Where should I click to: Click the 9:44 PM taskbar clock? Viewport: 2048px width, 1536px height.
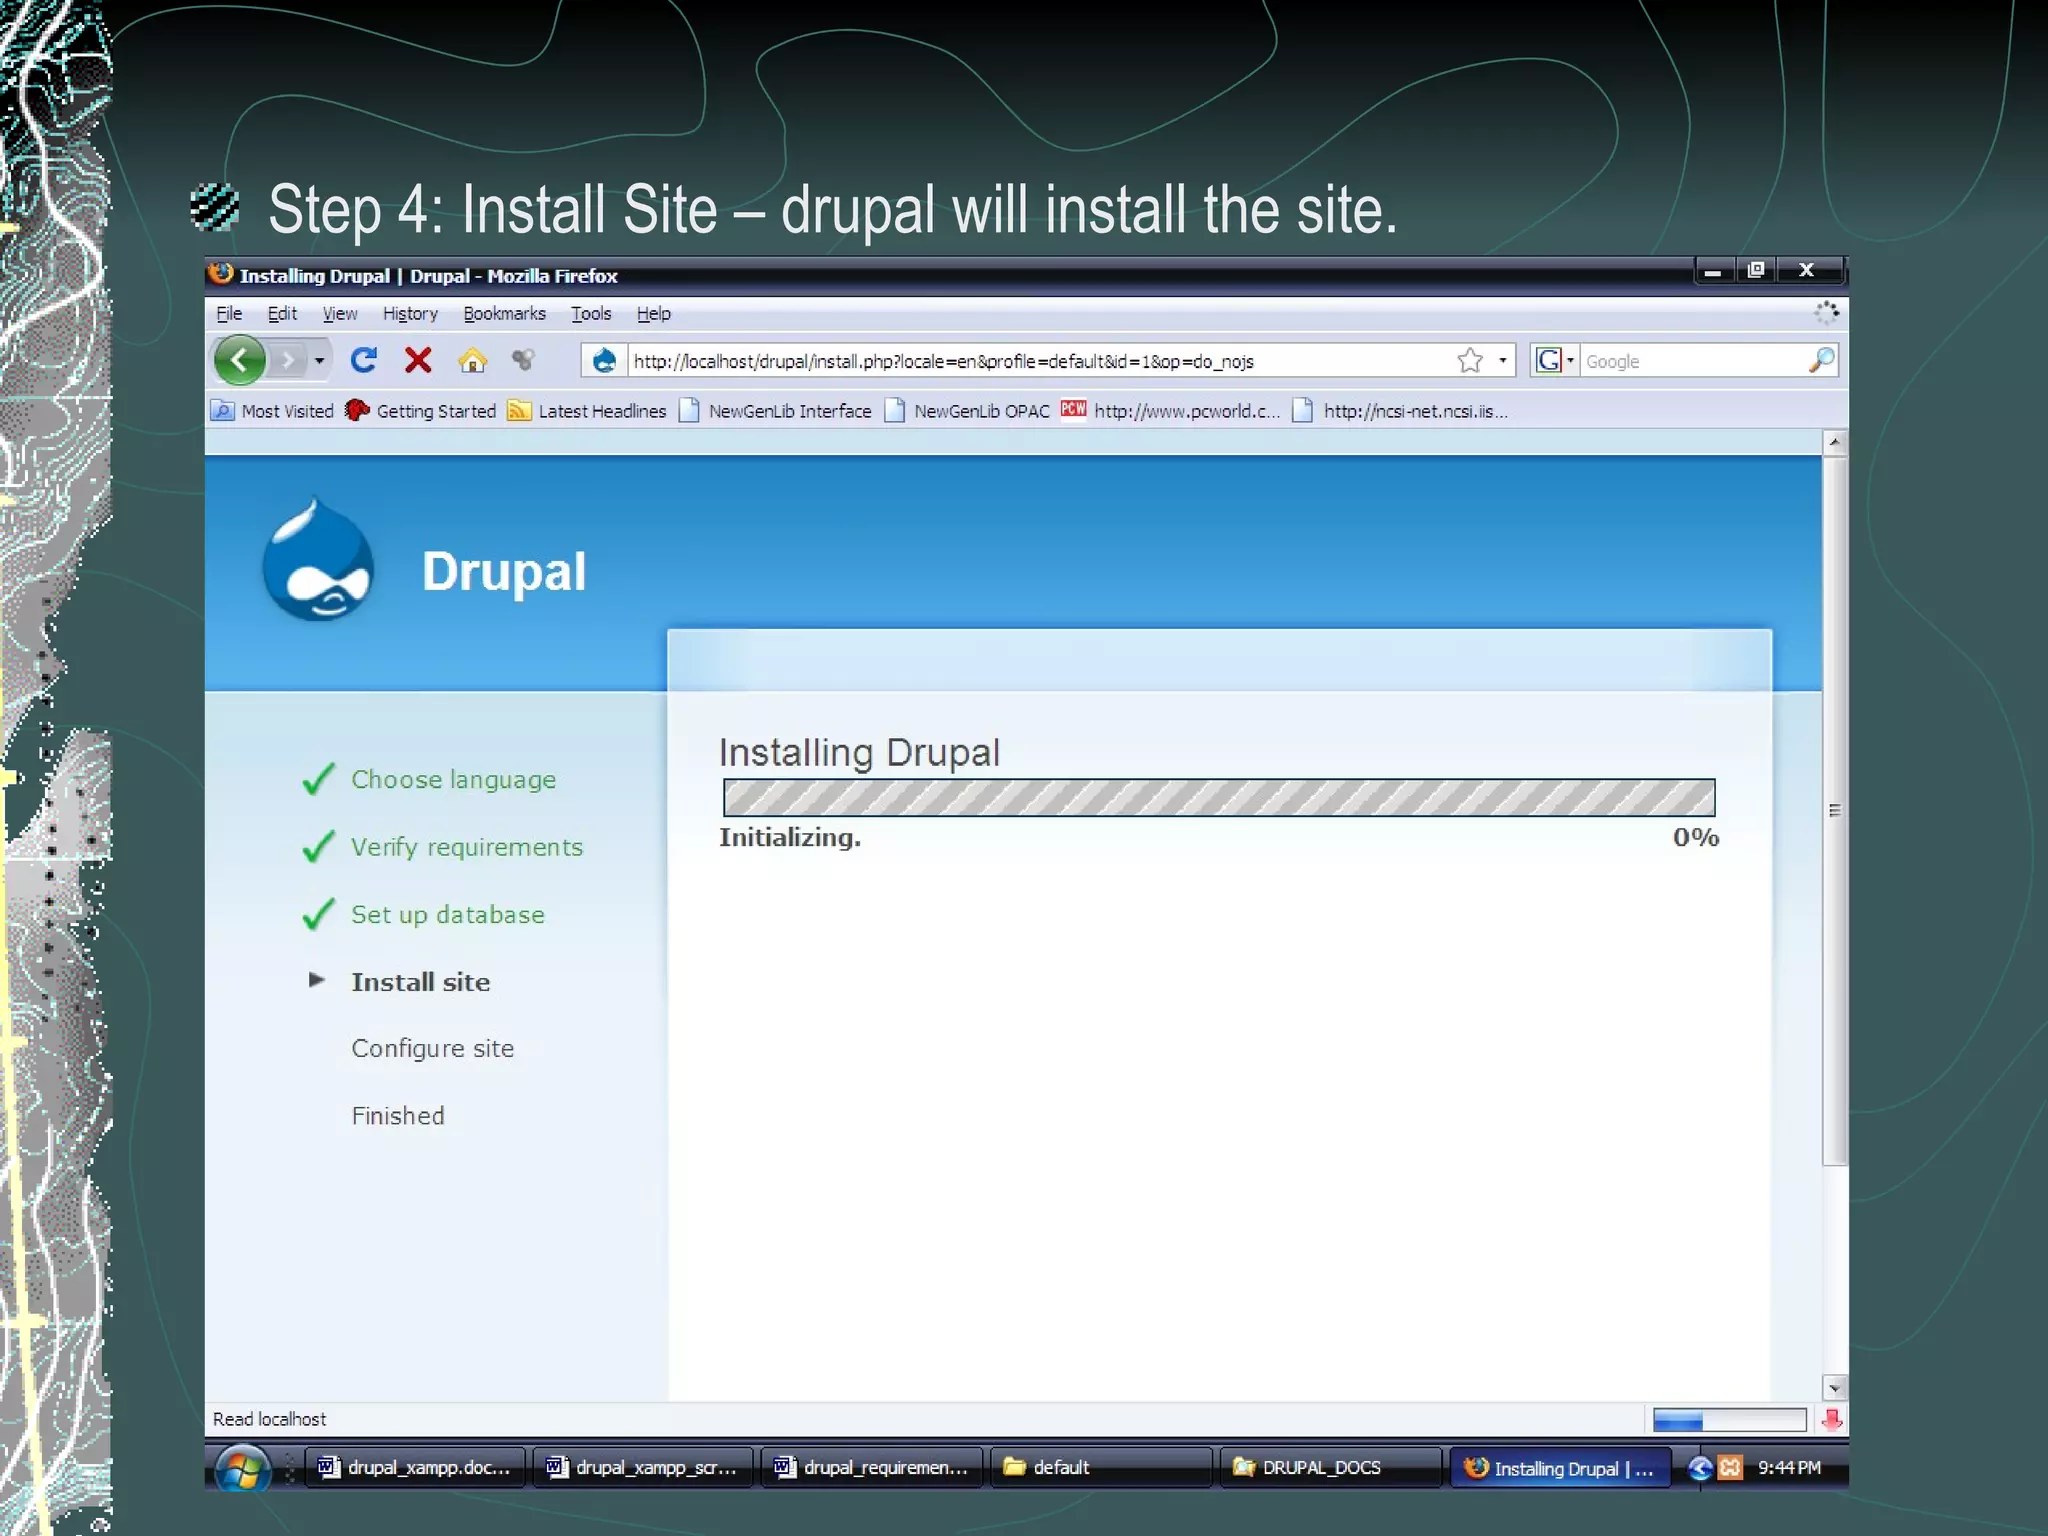1789,1468
